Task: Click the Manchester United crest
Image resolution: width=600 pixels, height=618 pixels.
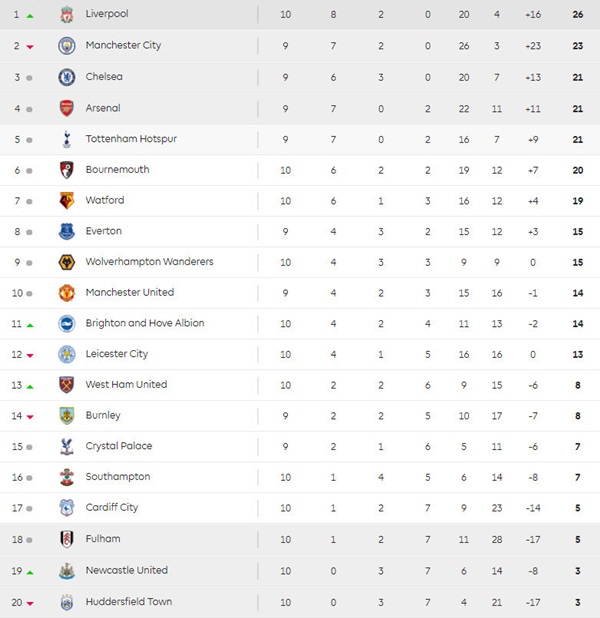Action: click(67, 293)
